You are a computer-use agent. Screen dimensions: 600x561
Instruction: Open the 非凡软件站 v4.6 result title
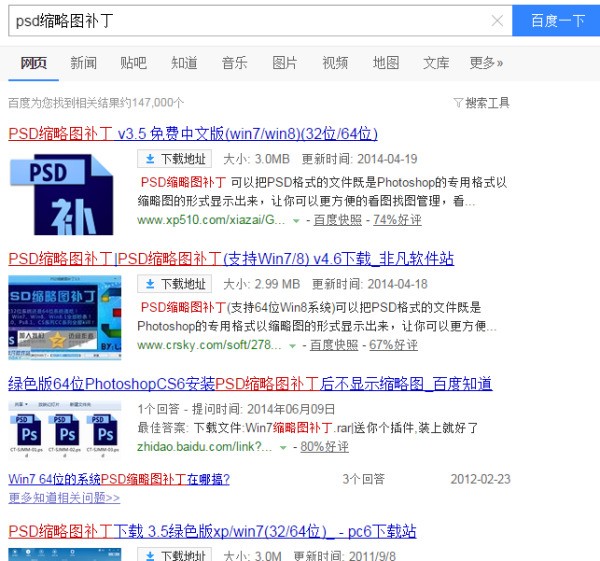coord(231,259)
